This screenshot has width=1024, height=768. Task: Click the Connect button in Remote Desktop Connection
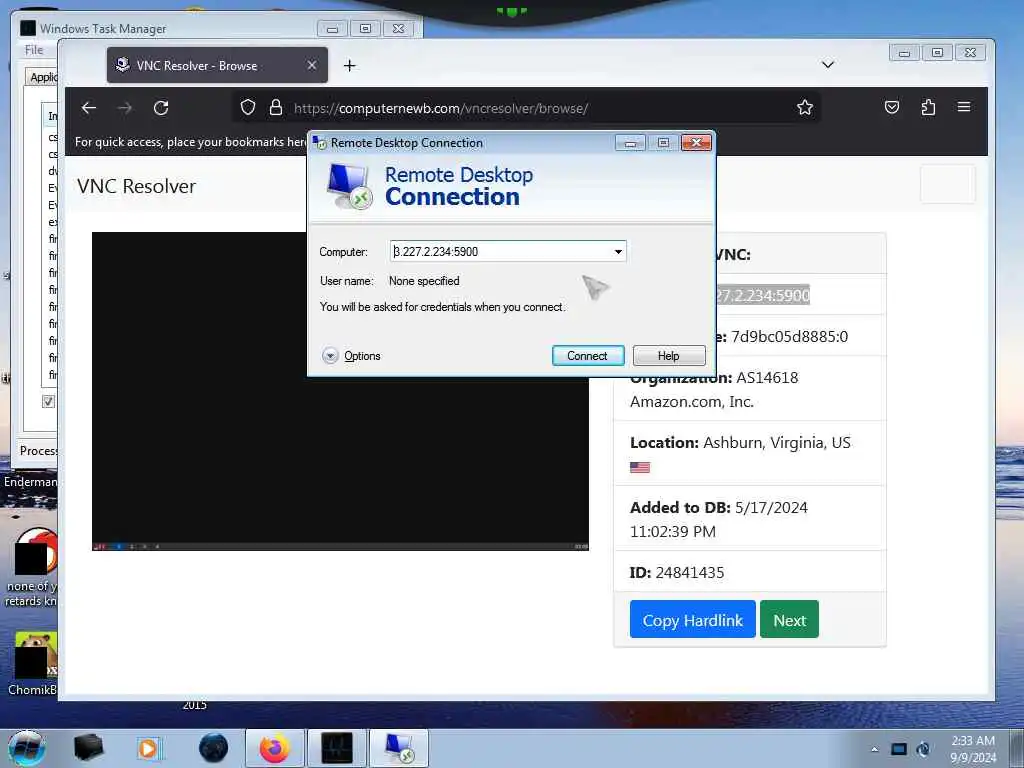(588, 356)
